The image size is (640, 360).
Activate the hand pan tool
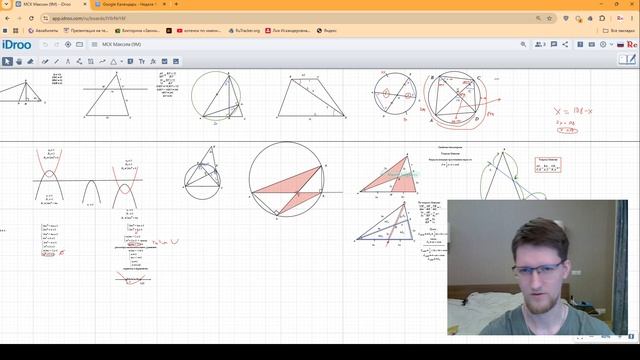(x=19, y=61)
